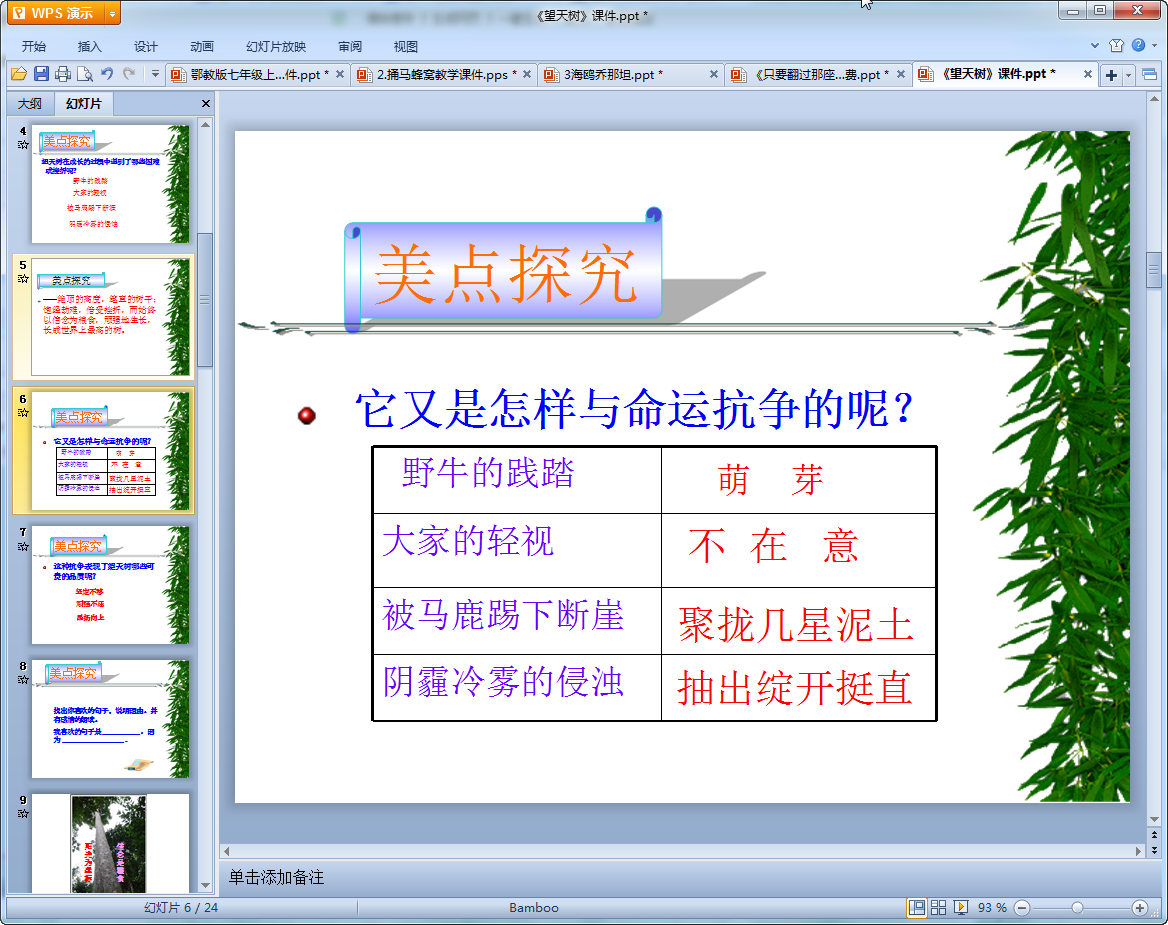Switch to slide sorter view icon

939,908
